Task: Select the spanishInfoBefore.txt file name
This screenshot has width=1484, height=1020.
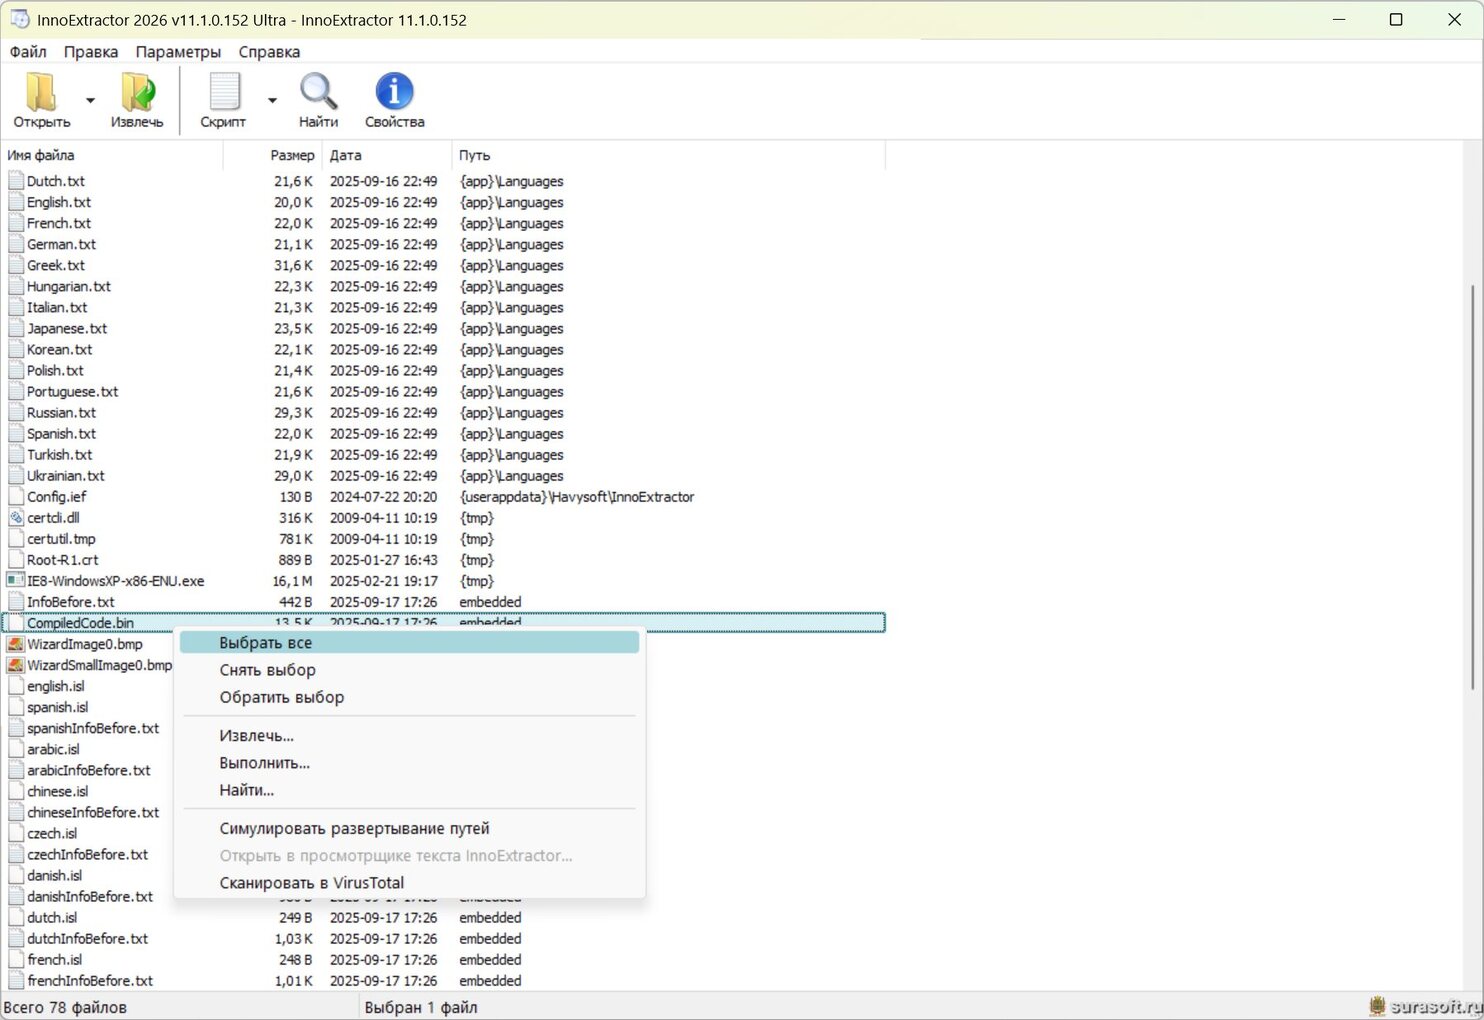Action: [x=93, y=728]
